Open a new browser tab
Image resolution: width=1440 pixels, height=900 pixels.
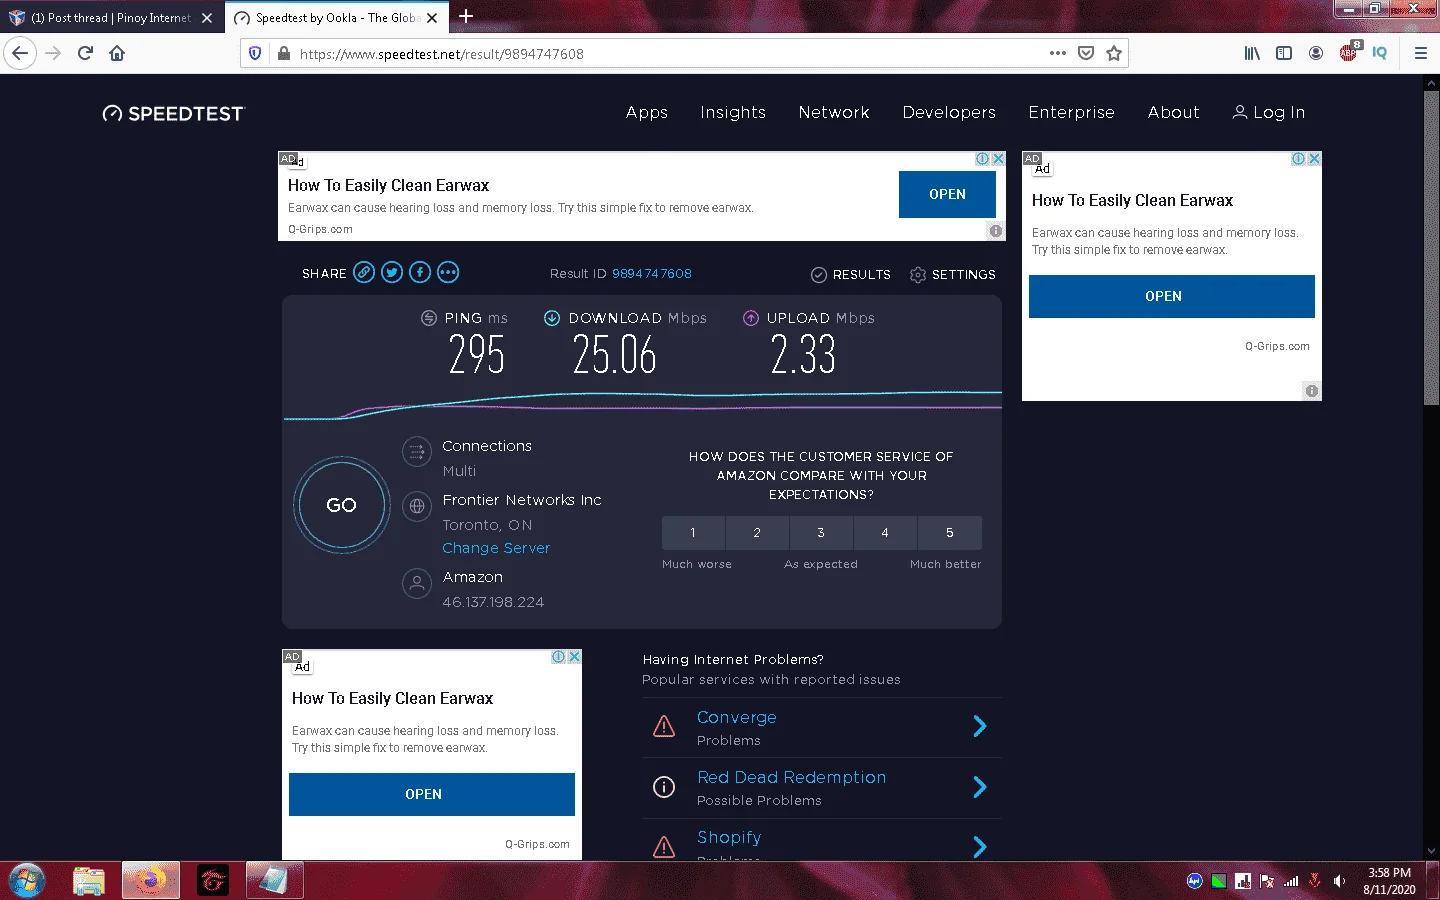[466, 16]
